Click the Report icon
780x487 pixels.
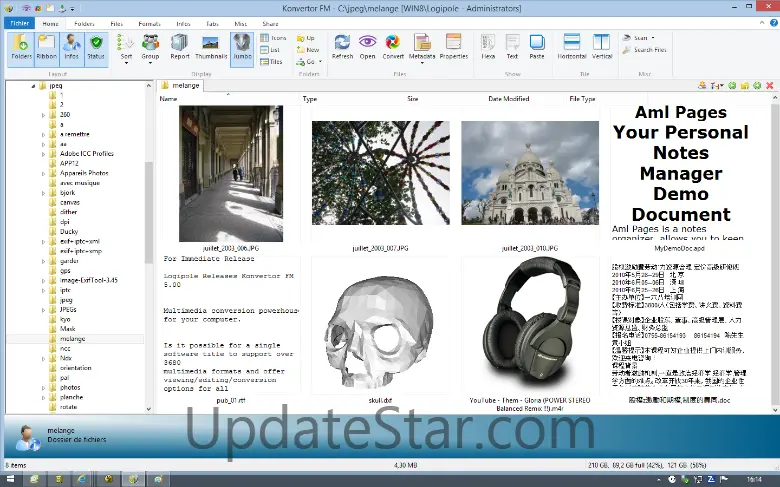(x=180, y=46)
